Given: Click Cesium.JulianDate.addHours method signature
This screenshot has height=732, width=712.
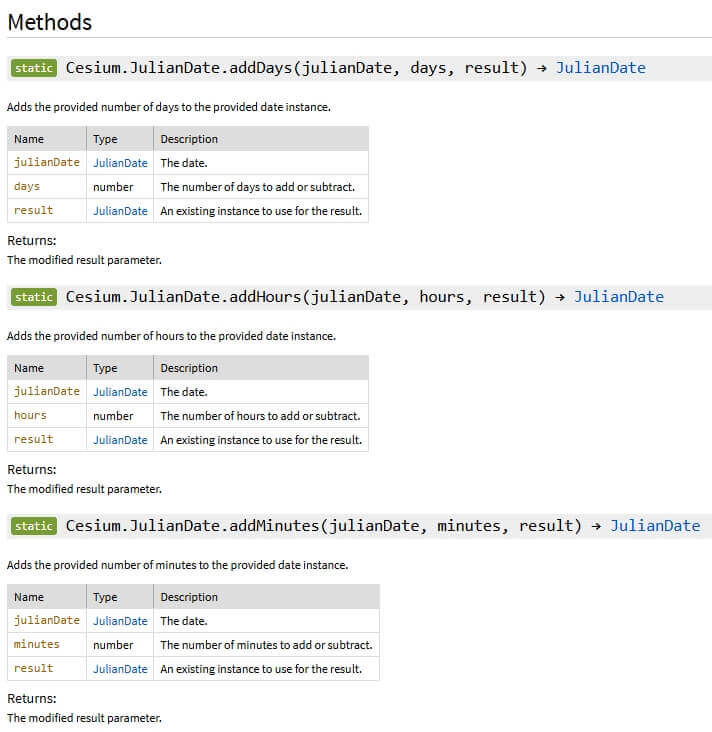Looking at the screenshot, I should [x=305, y=297].
